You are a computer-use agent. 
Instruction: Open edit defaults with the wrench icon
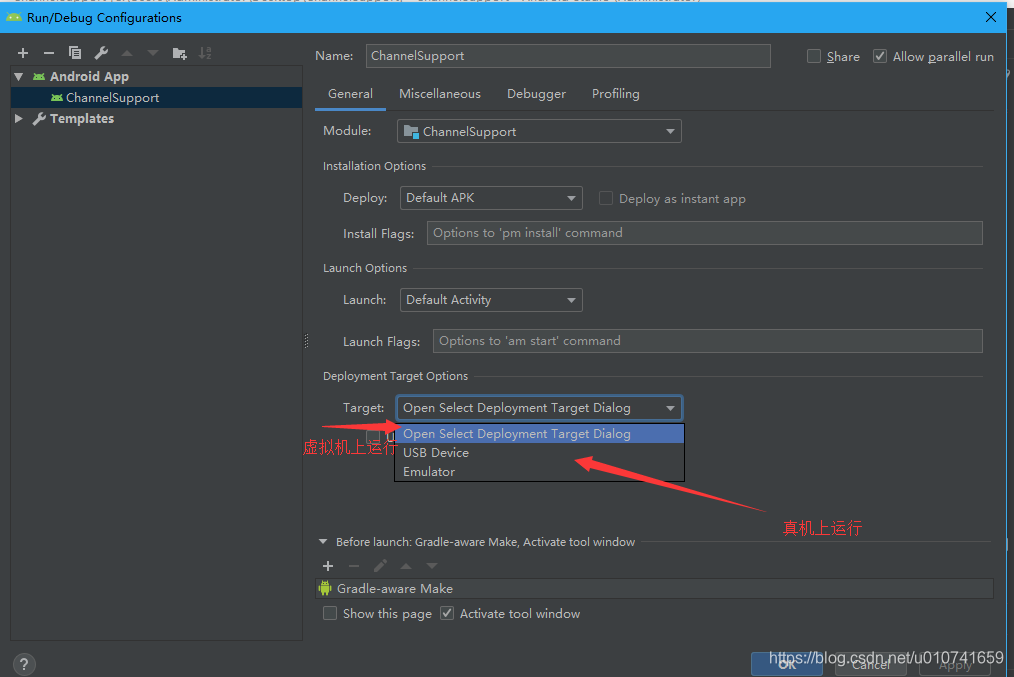point(100,52)
